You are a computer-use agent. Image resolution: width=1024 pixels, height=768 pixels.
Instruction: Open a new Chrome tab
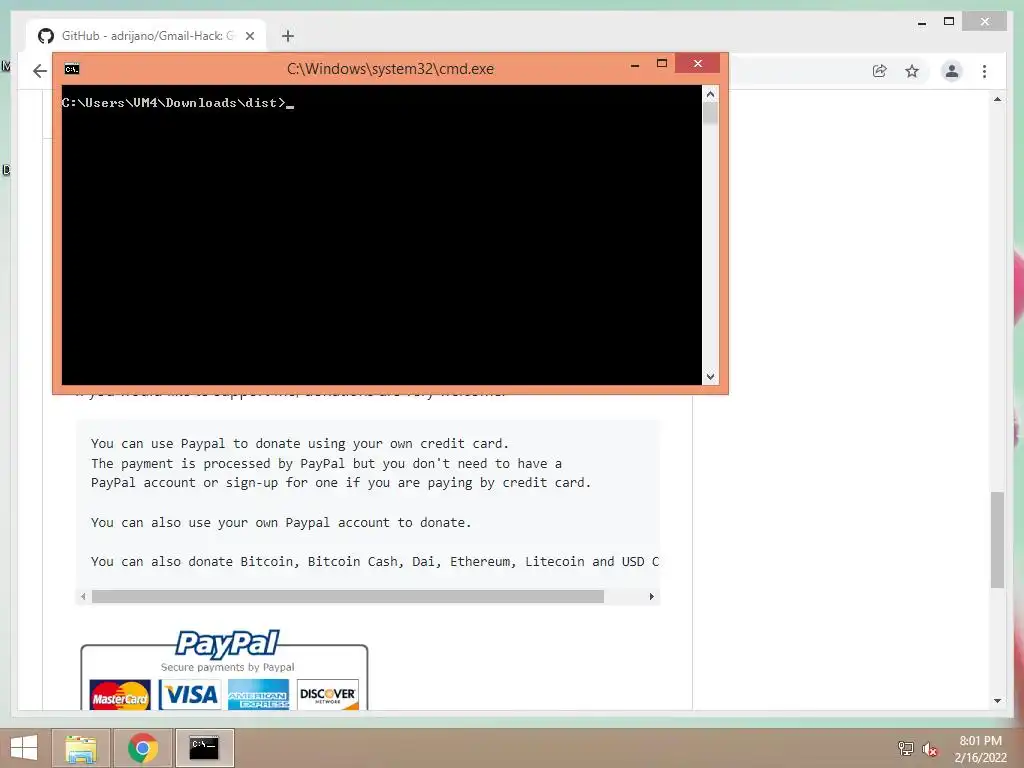[x=287, y=36]
